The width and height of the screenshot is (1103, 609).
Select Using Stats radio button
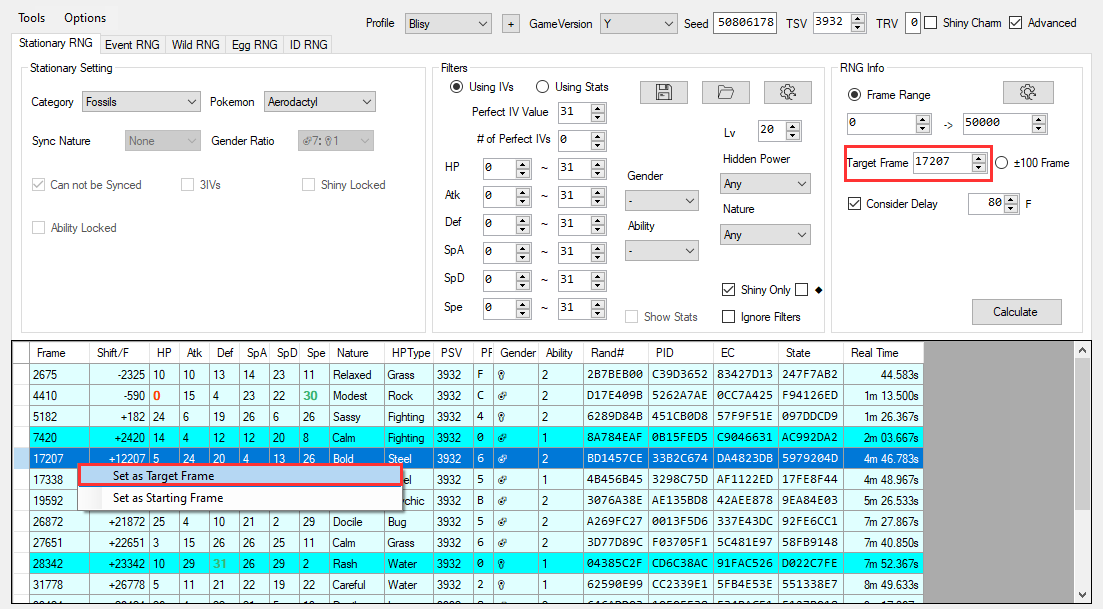click(x=542, y=86)
